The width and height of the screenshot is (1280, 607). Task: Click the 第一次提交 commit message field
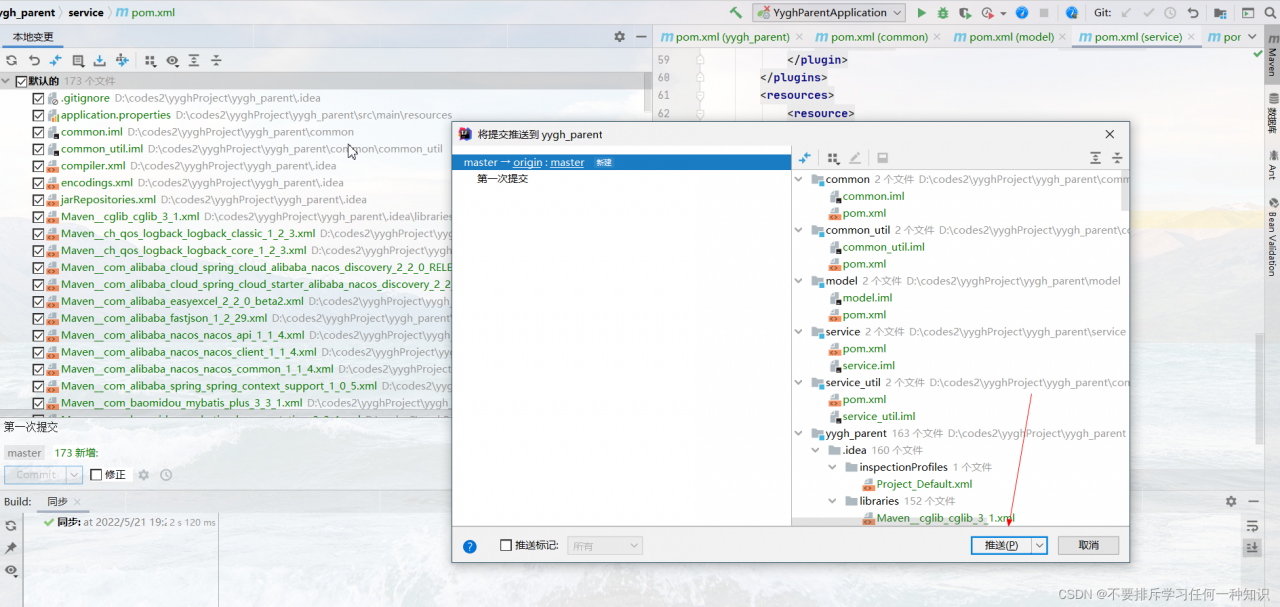click(225, 427)
